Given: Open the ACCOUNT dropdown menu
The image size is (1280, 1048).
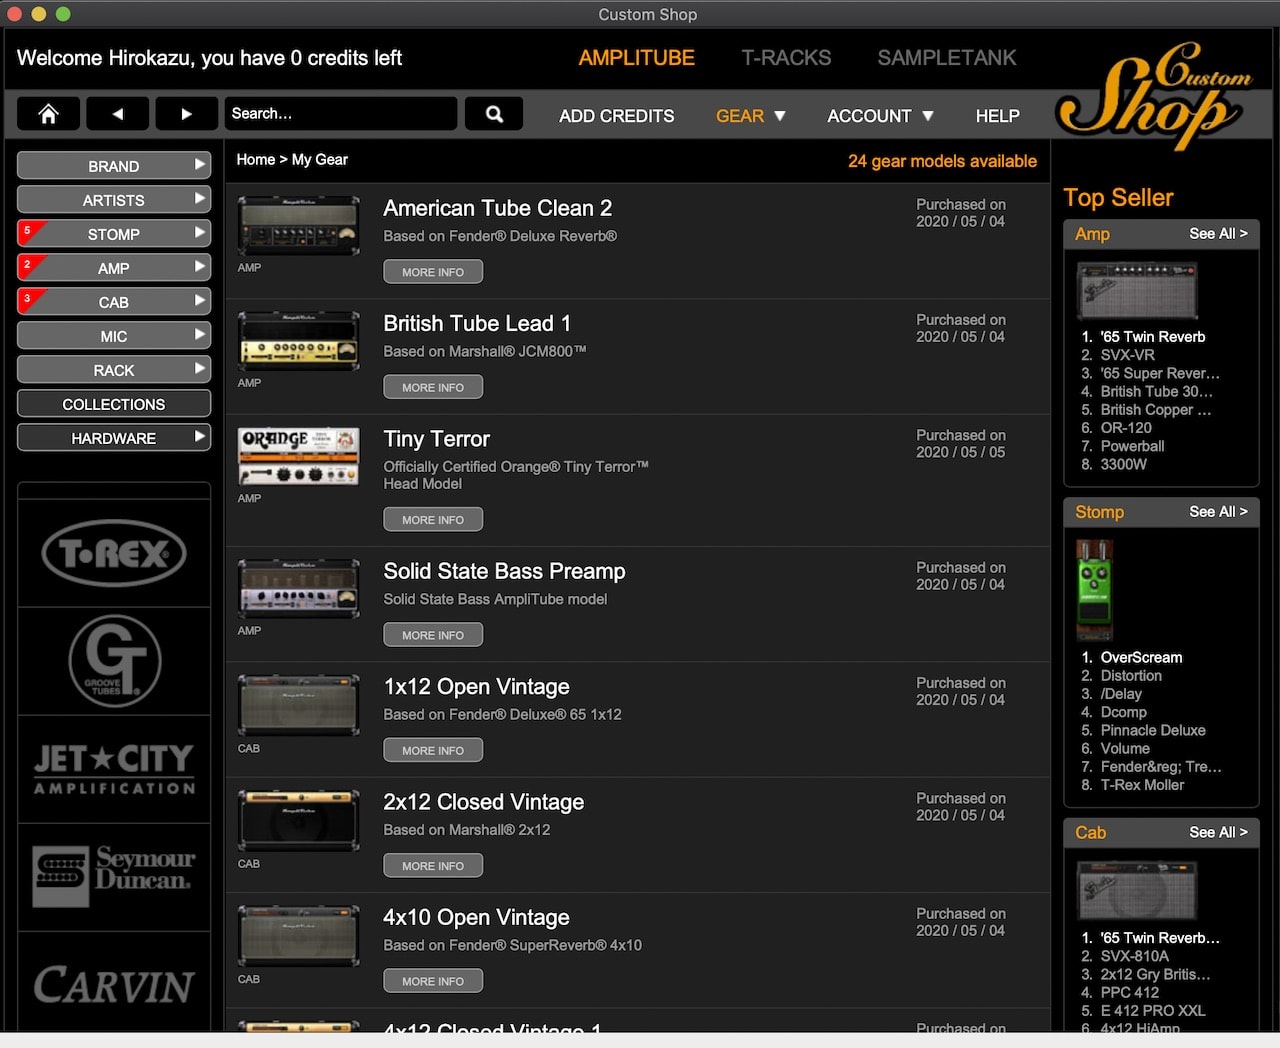Looking at the screenshot, I should tap(880, 116).
